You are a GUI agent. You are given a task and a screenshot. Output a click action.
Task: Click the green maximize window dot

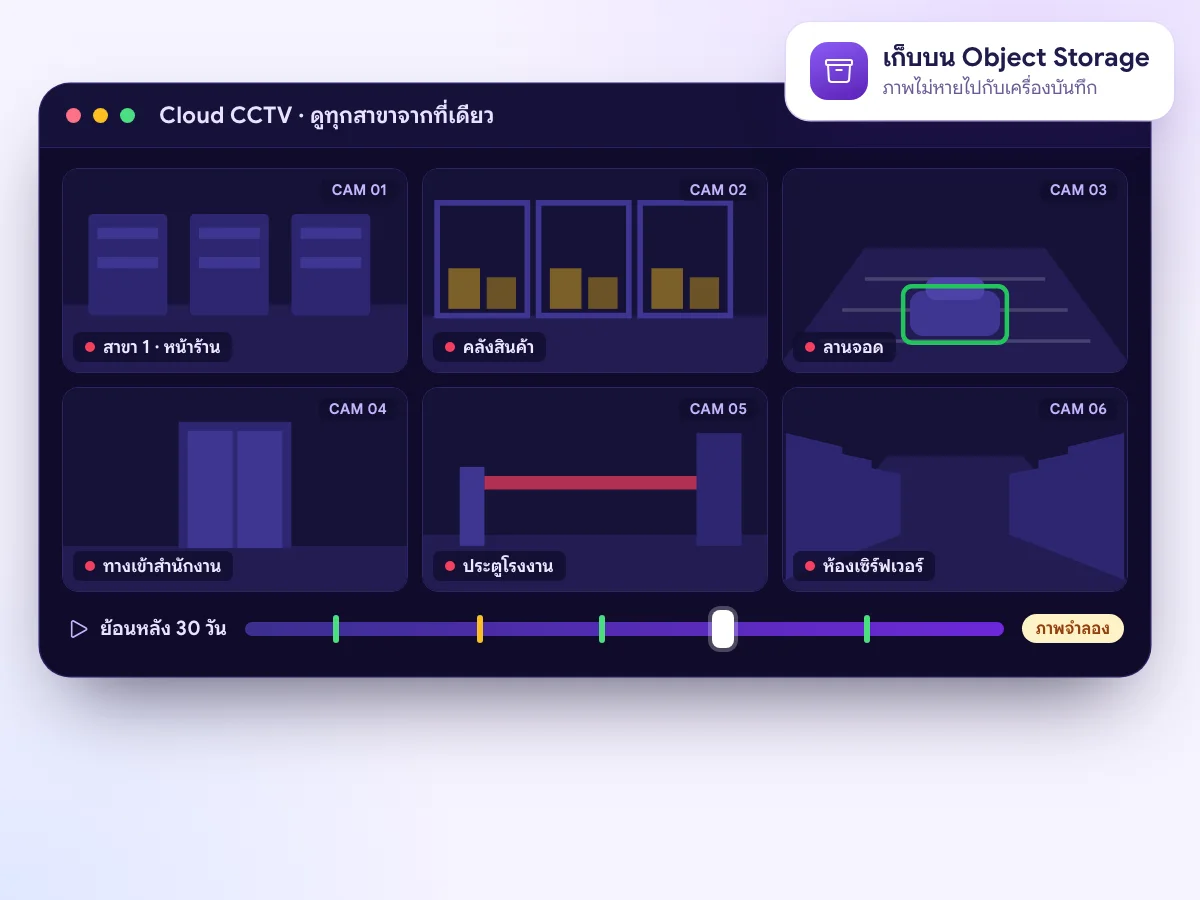coord(128,115)
